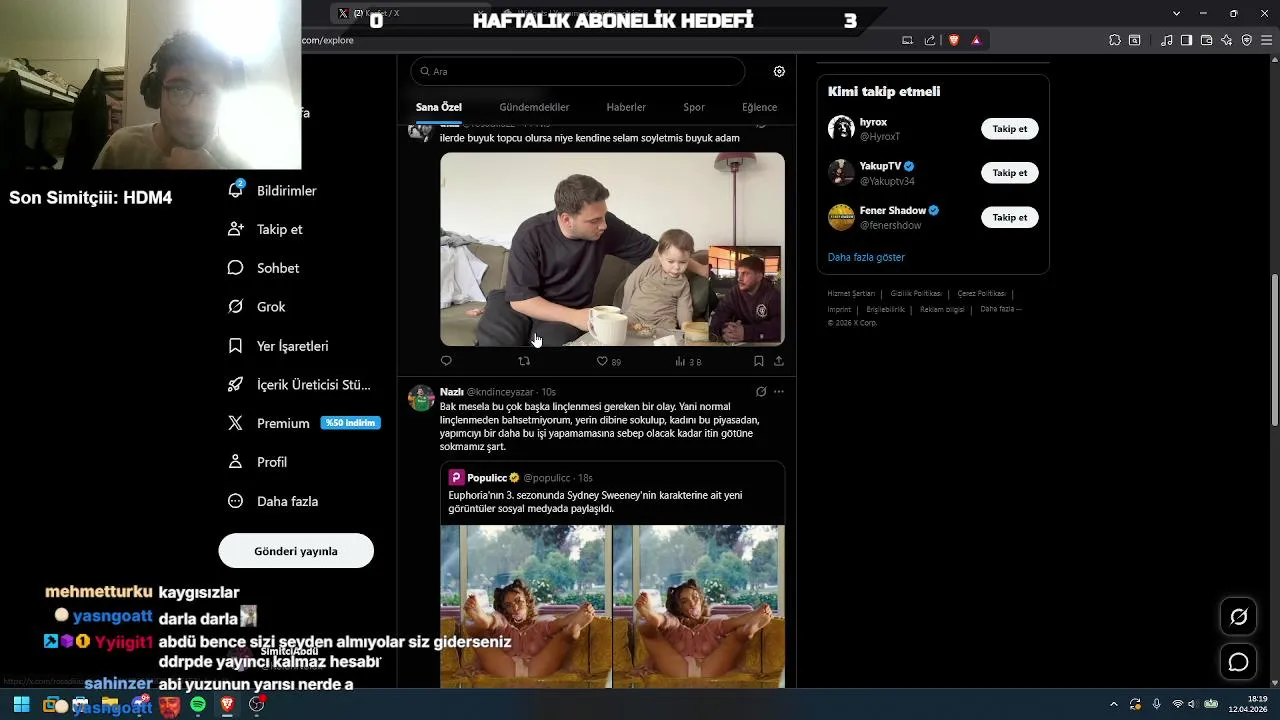Open floating messages chat button
Viewport: 1280px width, 720px height.
click(x=1238, y=662)
